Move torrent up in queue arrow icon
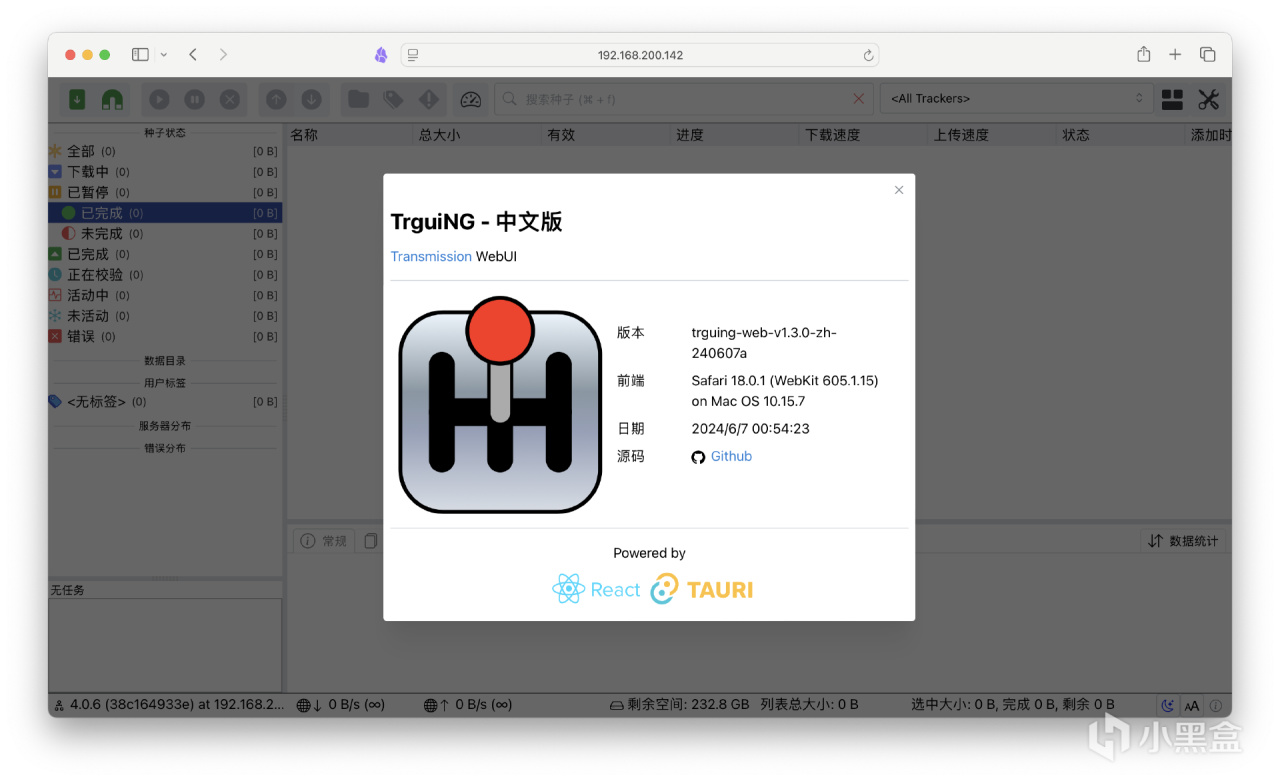Screen dimensions: 1280x781 coord(276,99)
